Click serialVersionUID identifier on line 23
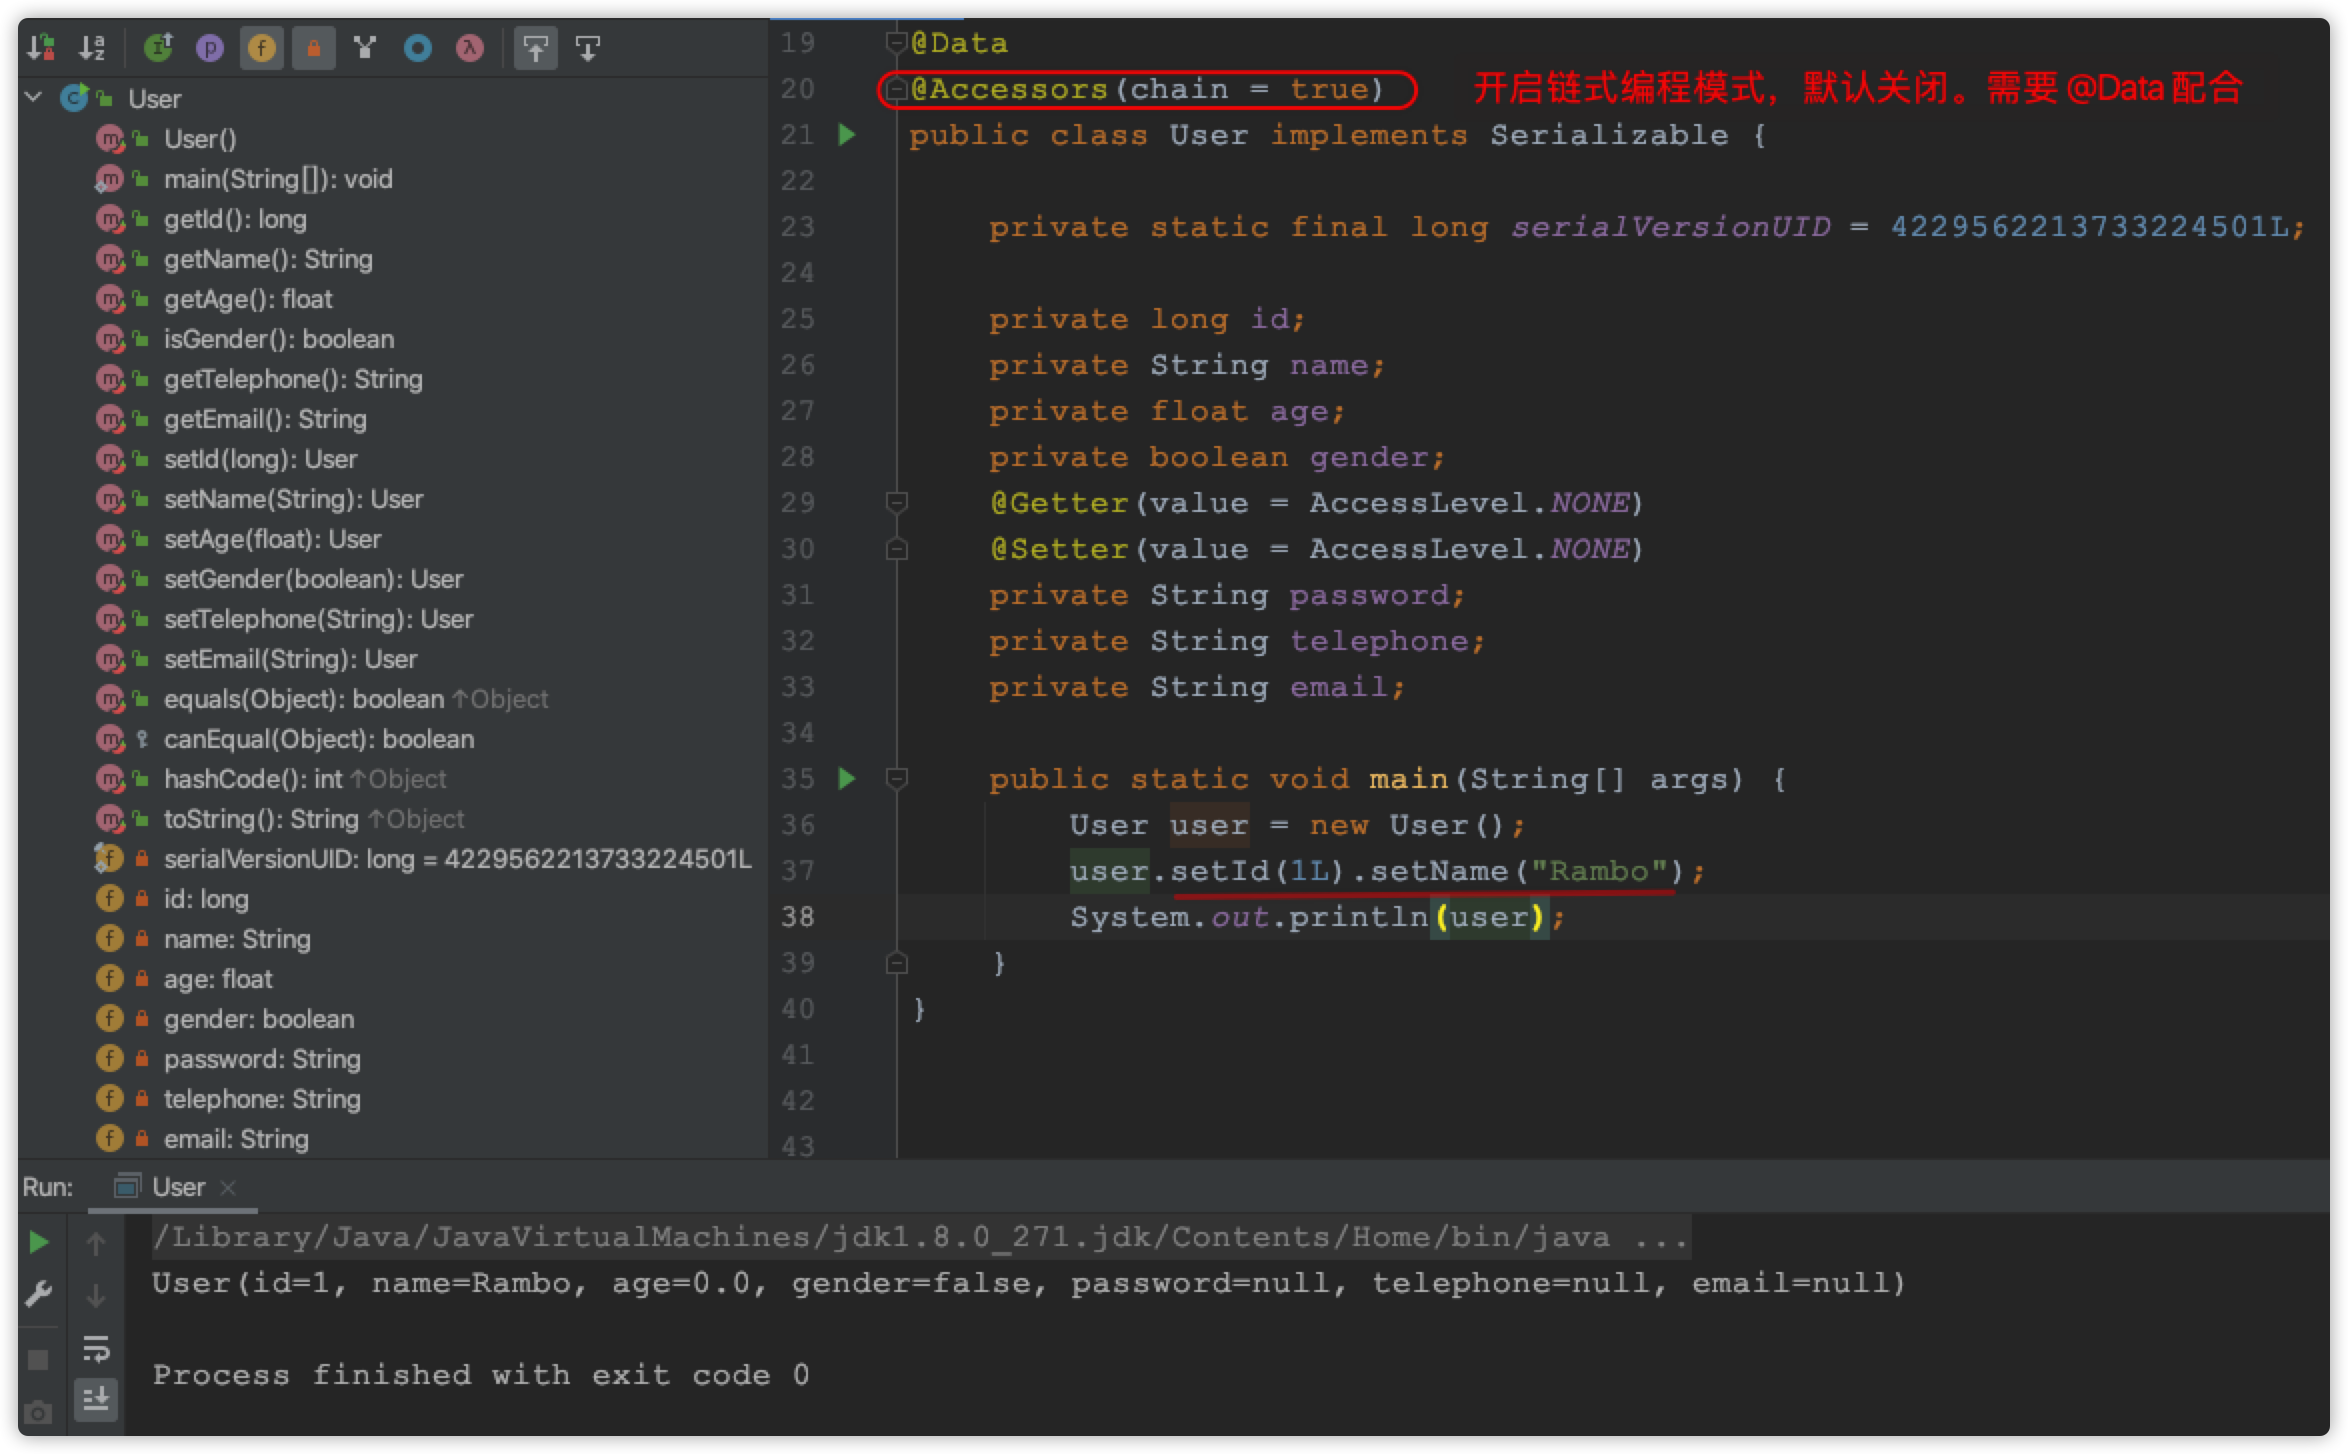The image size is (2348, 1454). (x=1670, y=227)
